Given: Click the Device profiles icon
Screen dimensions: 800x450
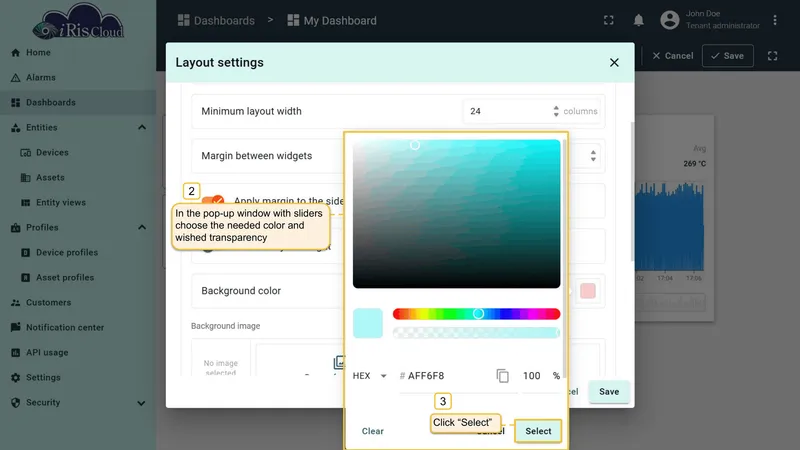Looking at the screenshot, I should 26,253.
